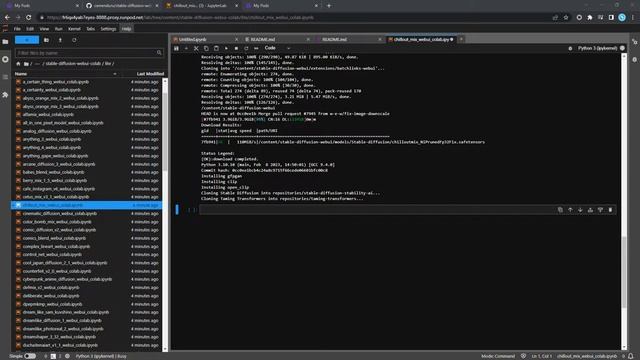Reload the browser page
This screenshot has height=360, width=640.
pos(28,18)
